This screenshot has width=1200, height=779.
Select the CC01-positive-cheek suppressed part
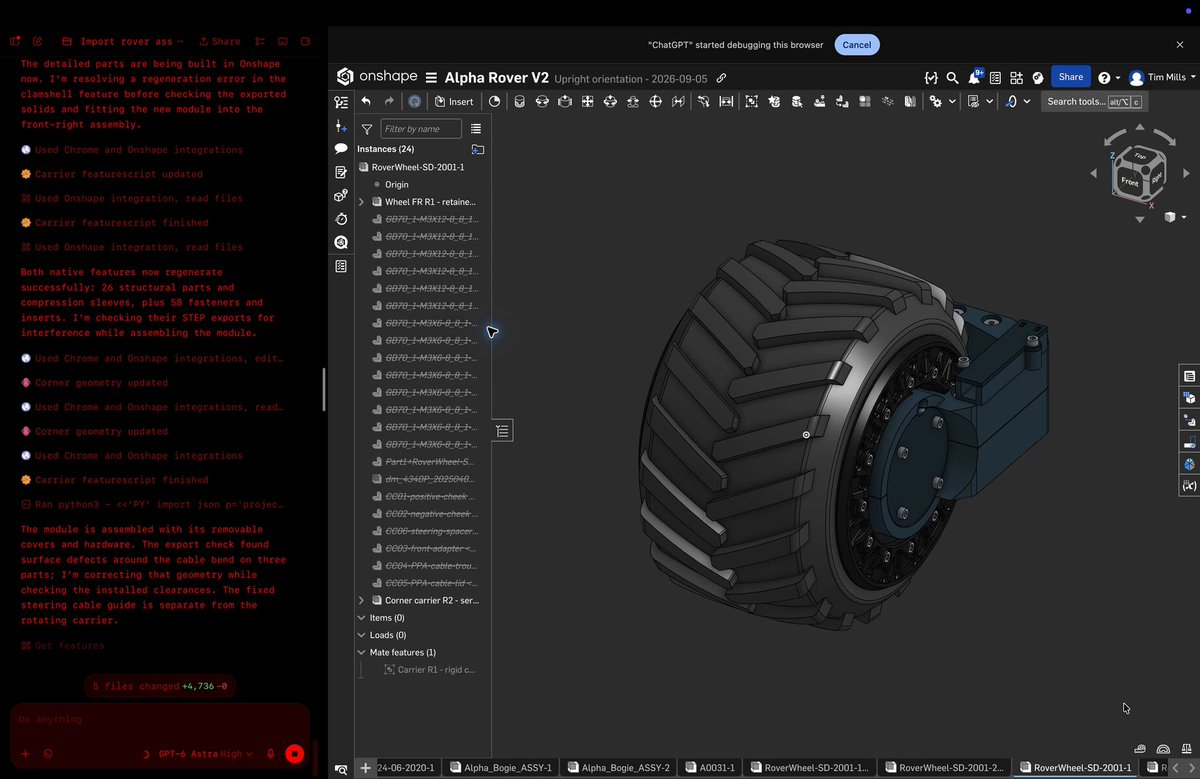430,496
